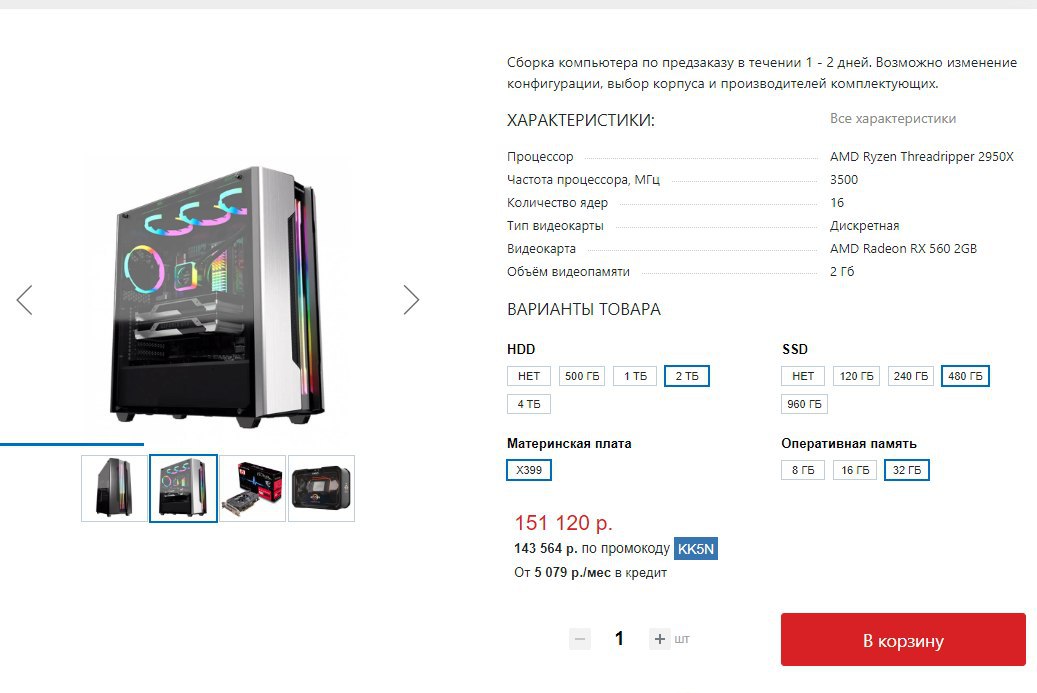Choose HDD option НЕТ
The height and width of the screenshot is (693, 1037).
tap(528, 376)
